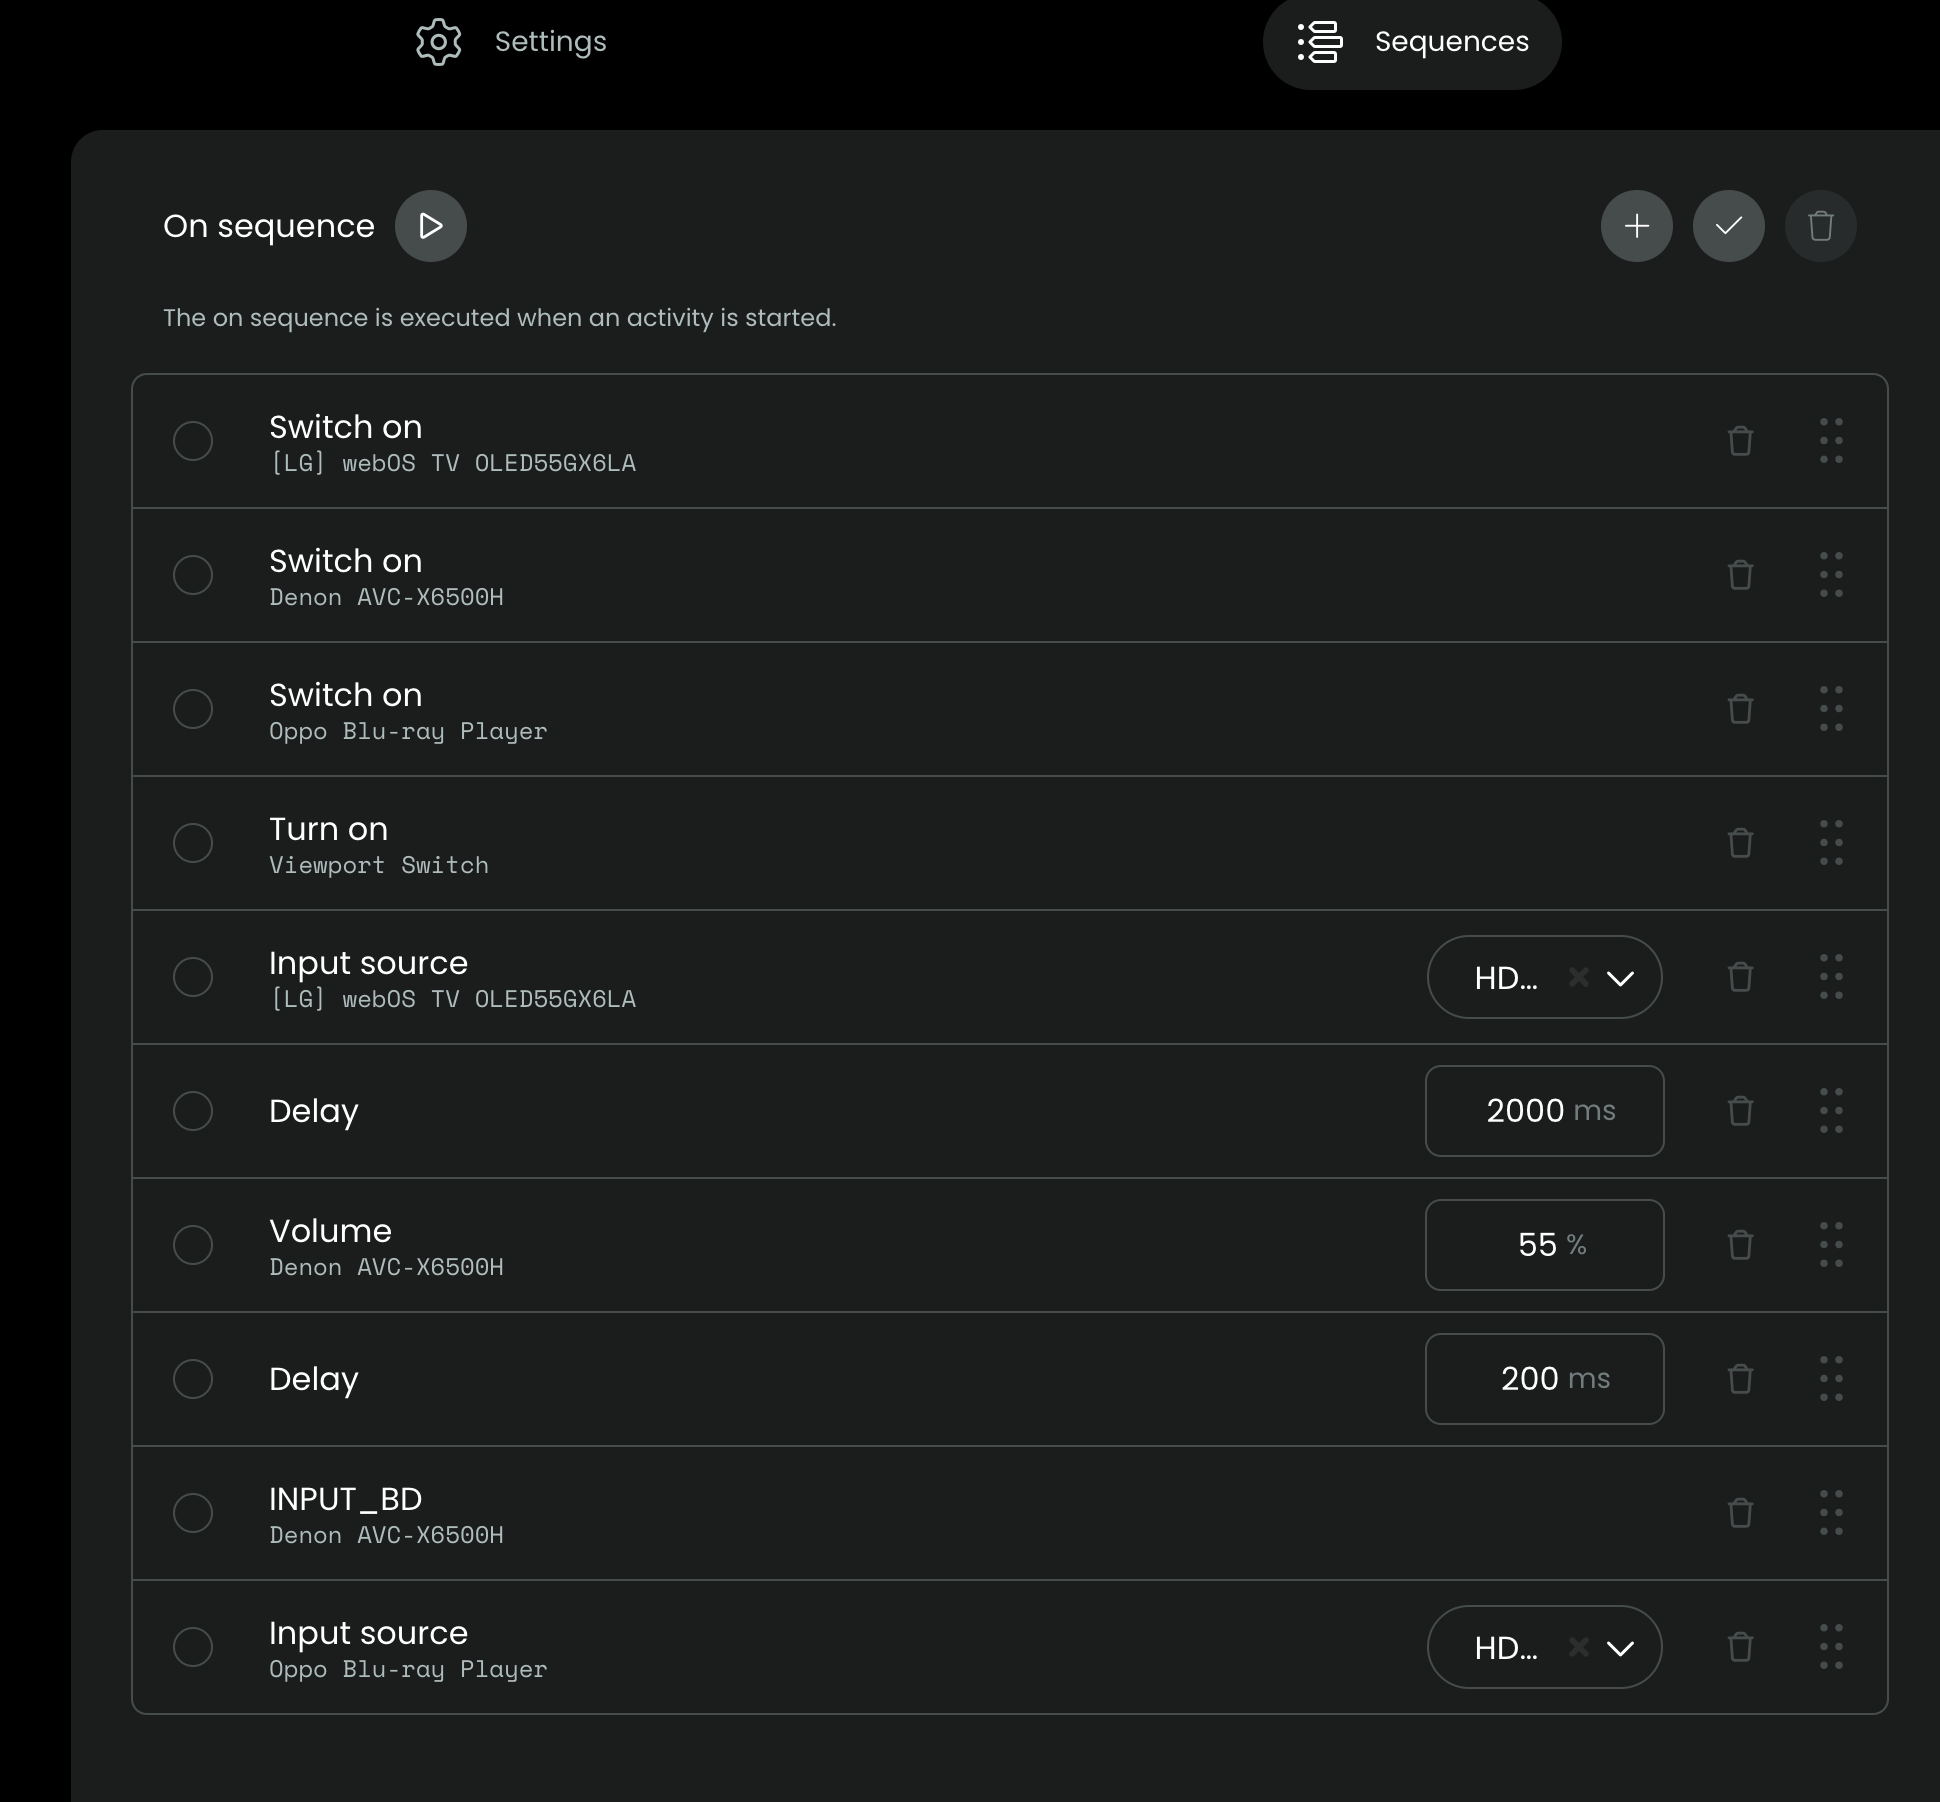Switch to the Sequences tab
This screenshot has height=1802, width=1940.
(1411, 42)
